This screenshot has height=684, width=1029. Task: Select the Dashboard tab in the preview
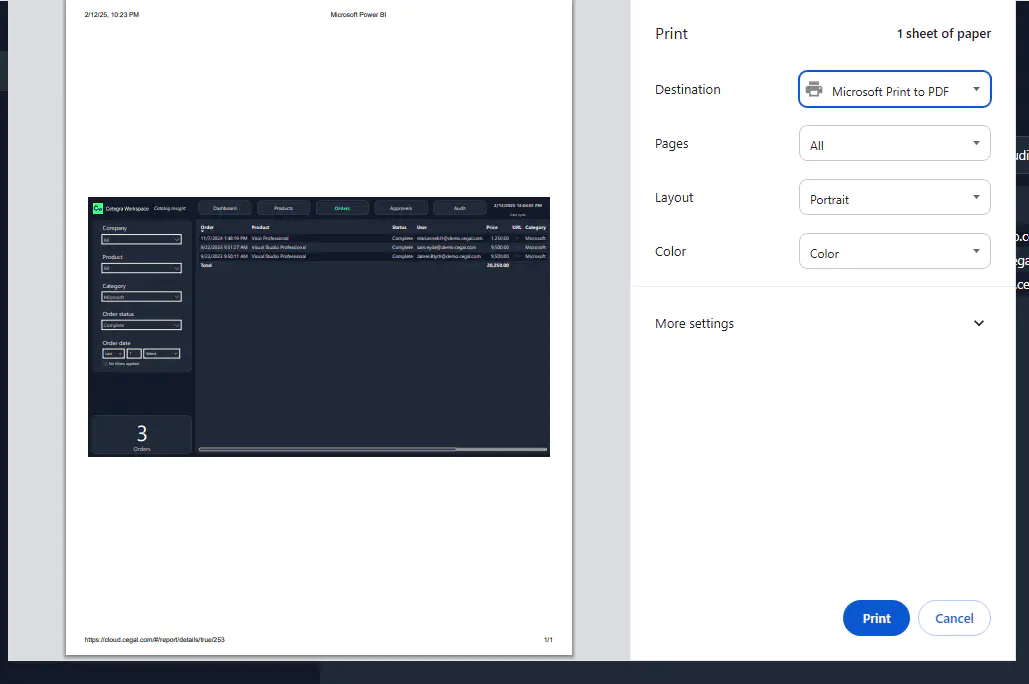coord(225,208)
